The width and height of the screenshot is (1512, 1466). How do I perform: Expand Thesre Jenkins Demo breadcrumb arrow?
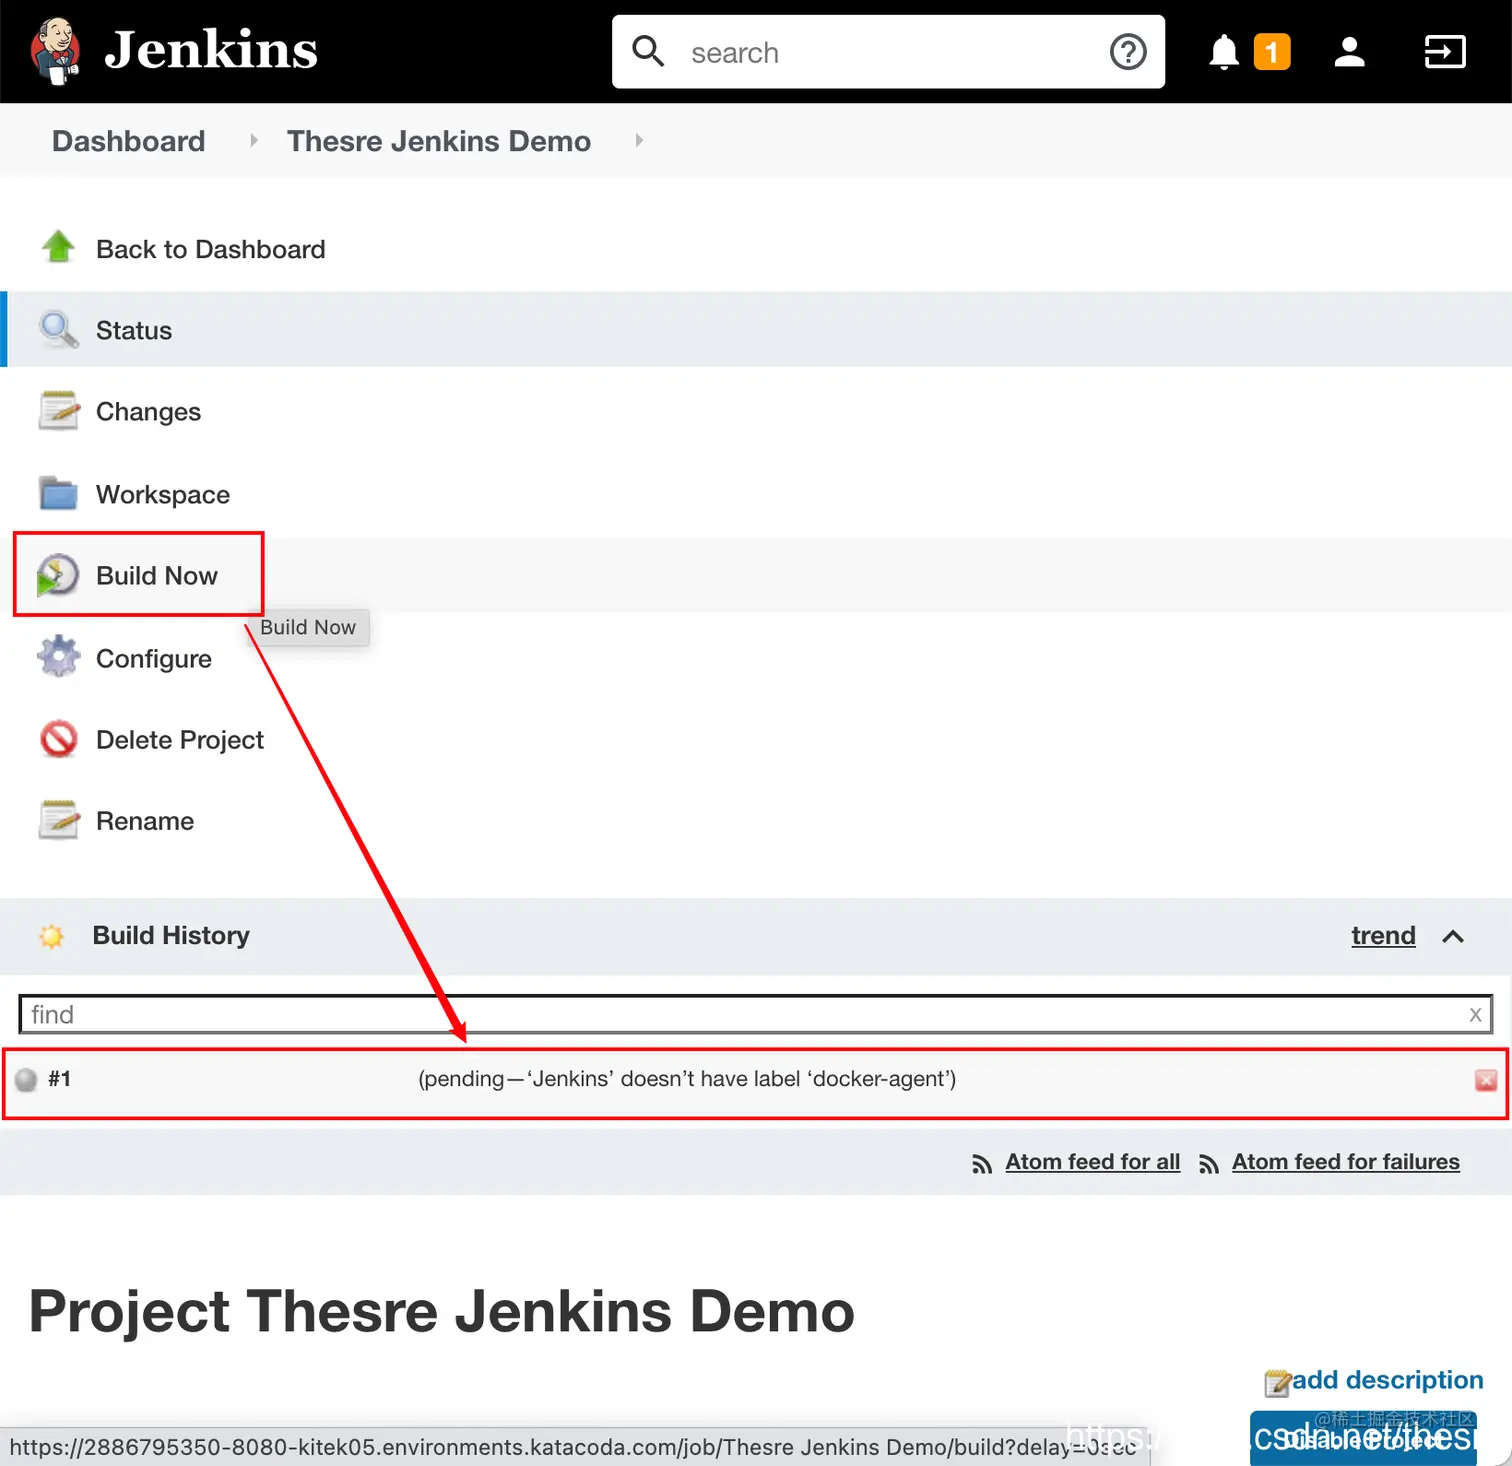pyautogui.click(x=639, y=141)
